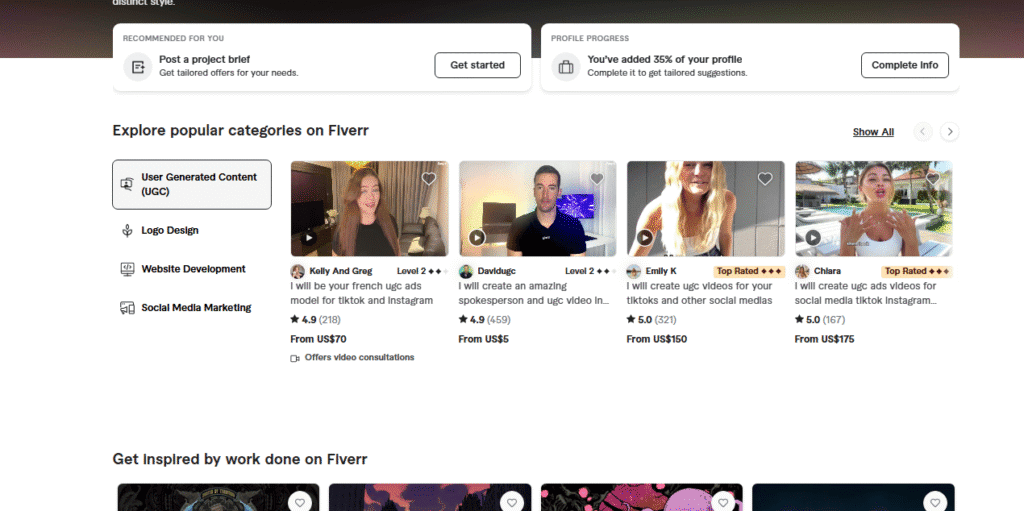Viewport: 1024px width, 511px height.
Task: Click Kelly And Greg avatar
Action: 298,272
